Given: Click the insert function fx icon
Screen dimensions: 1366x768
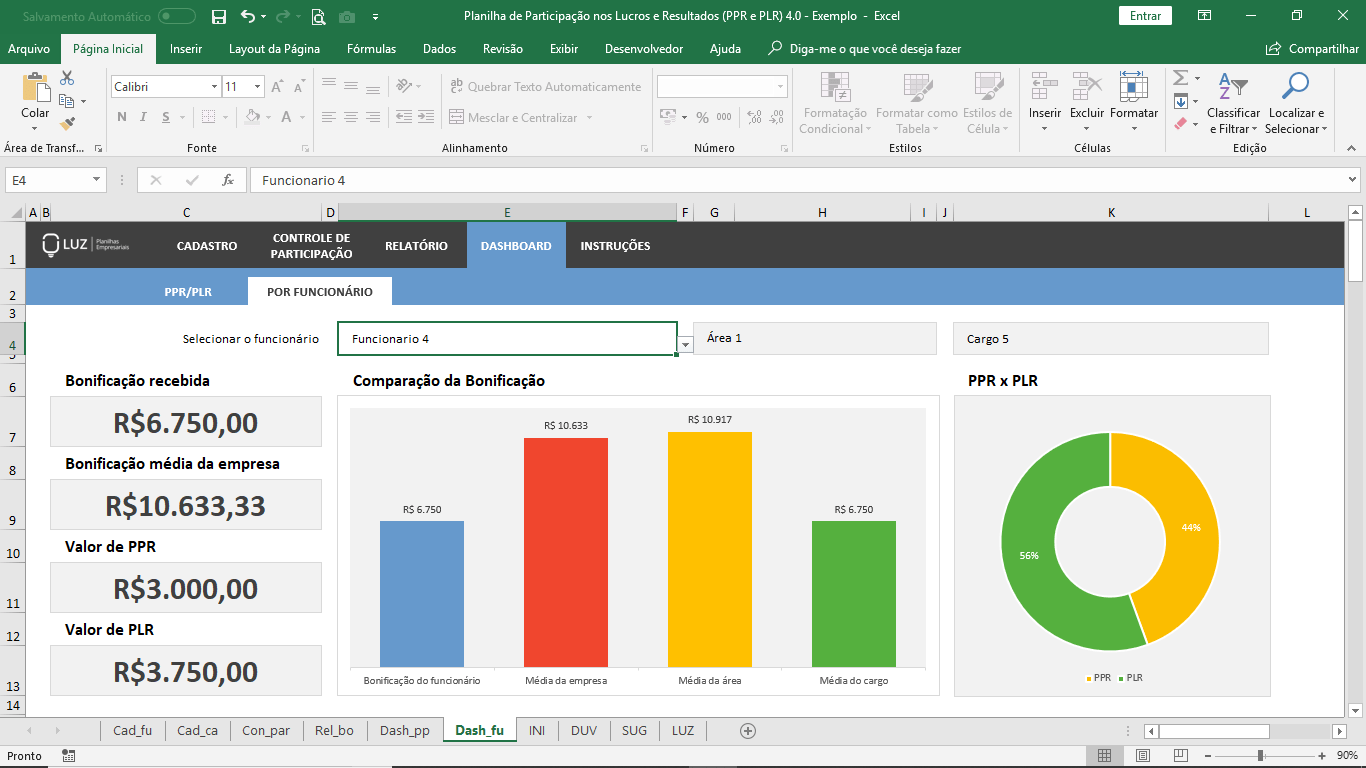Looking at the screenshot, I should click(228, 180).
